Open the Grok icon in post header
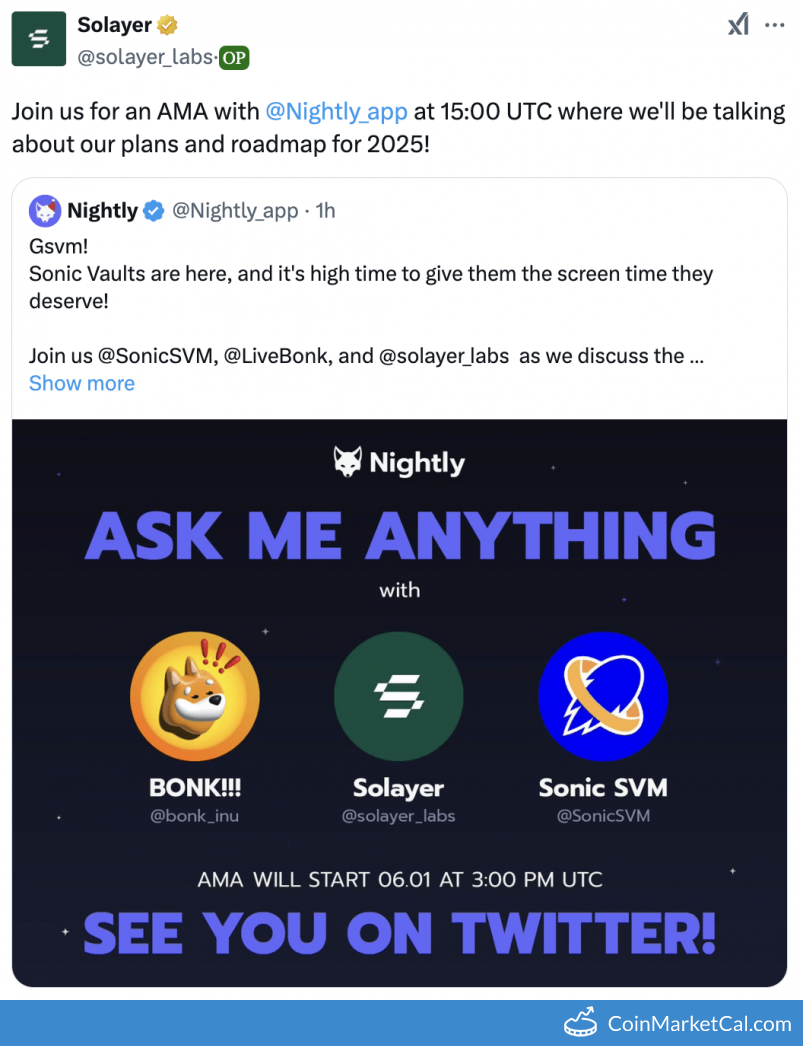 738,25
